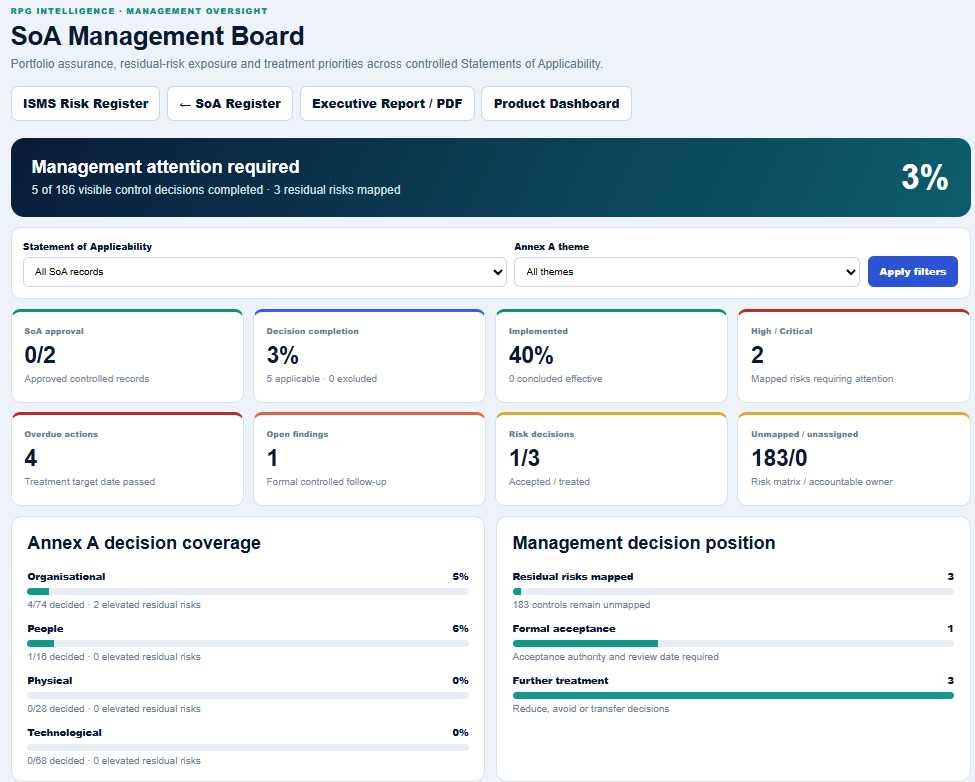Click 'Acceptance authority and review date required'
Image resolution: width=975 pixels, height=782 pixels.
pos(616,657)
